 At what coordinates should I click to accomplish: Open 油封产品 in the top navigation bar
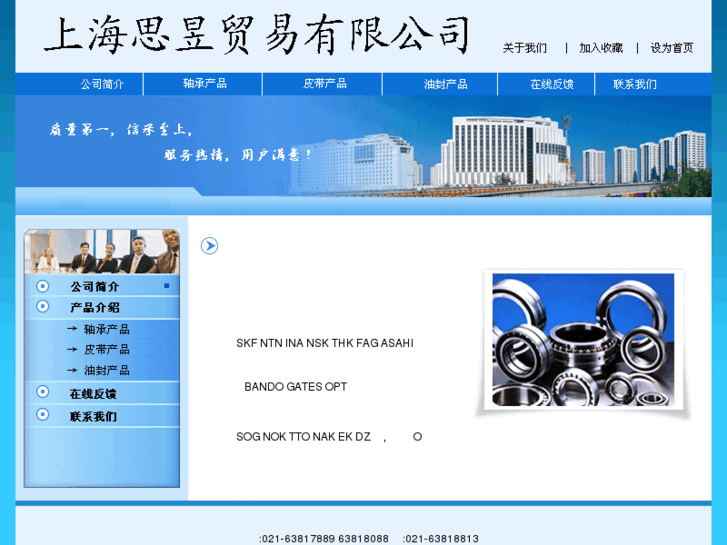445,84
